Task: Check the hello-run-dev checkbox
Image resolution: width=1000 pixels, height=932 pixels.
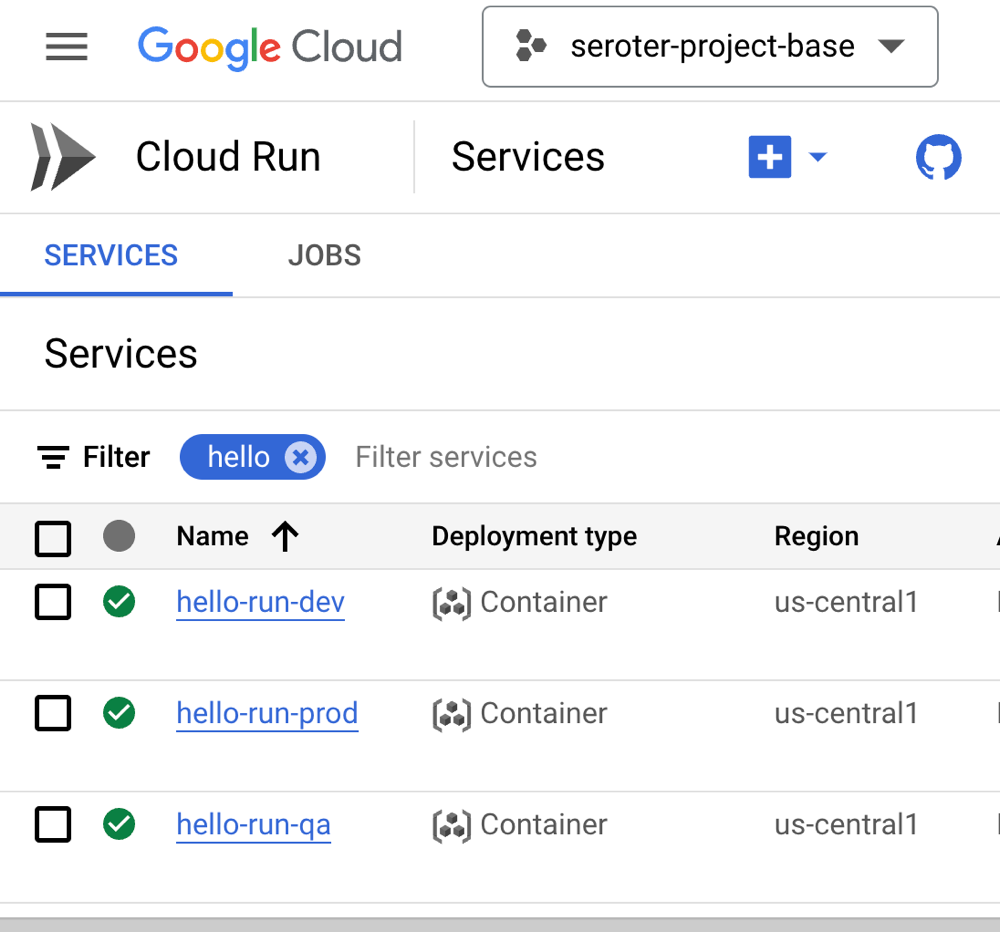Action: pos(53,602)
